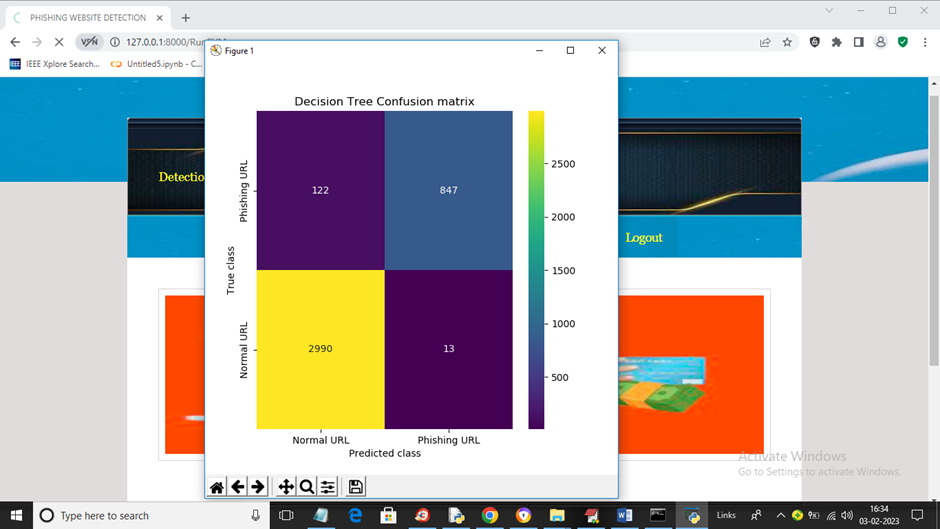Click the 122 cell in confusion matrix
Viewport: 940px width, 529px height.
(x=321, y=190)
